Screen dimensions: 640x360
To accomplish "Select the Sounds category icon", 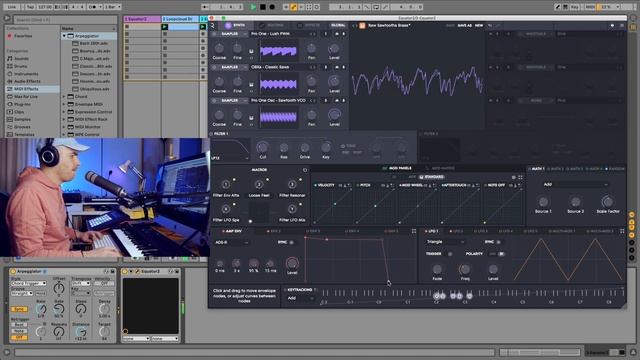I will pyautogui.click(x=10, y=58).
